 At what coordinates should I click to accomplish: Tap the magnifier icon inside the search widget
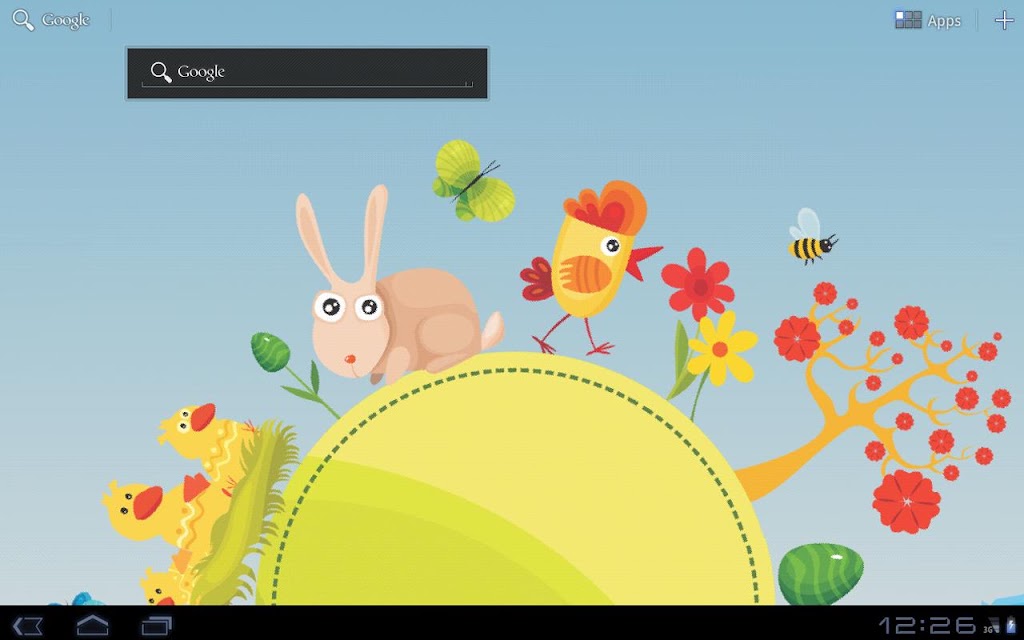161,72
